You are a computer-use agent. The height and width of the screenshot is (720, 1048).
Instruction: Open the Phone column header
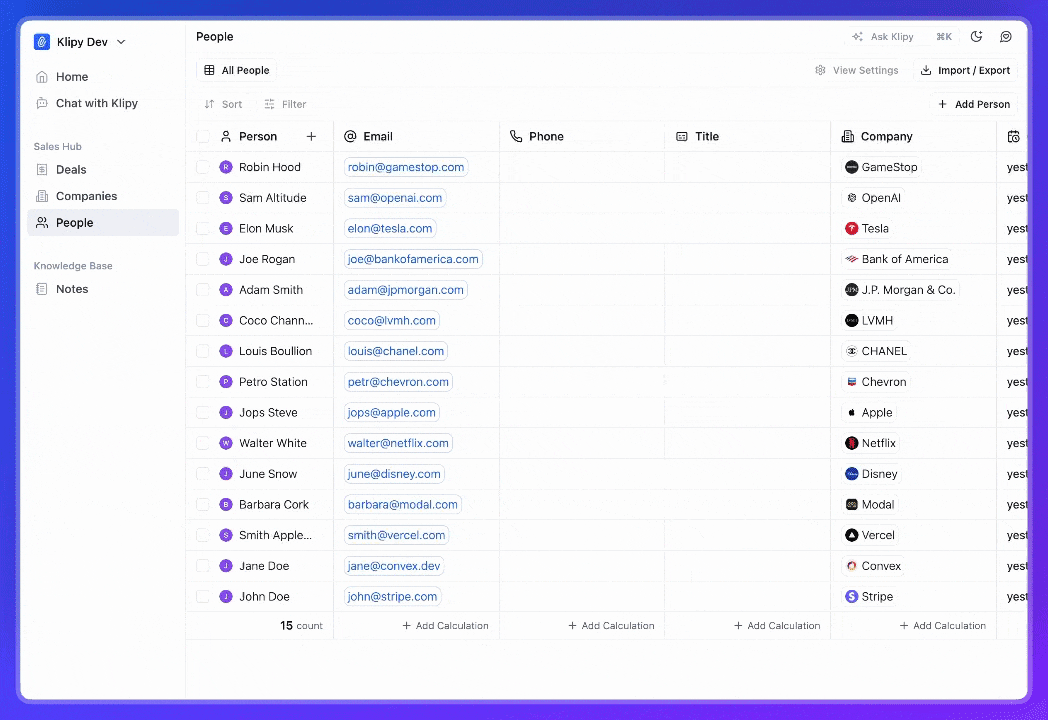(582, 136)
